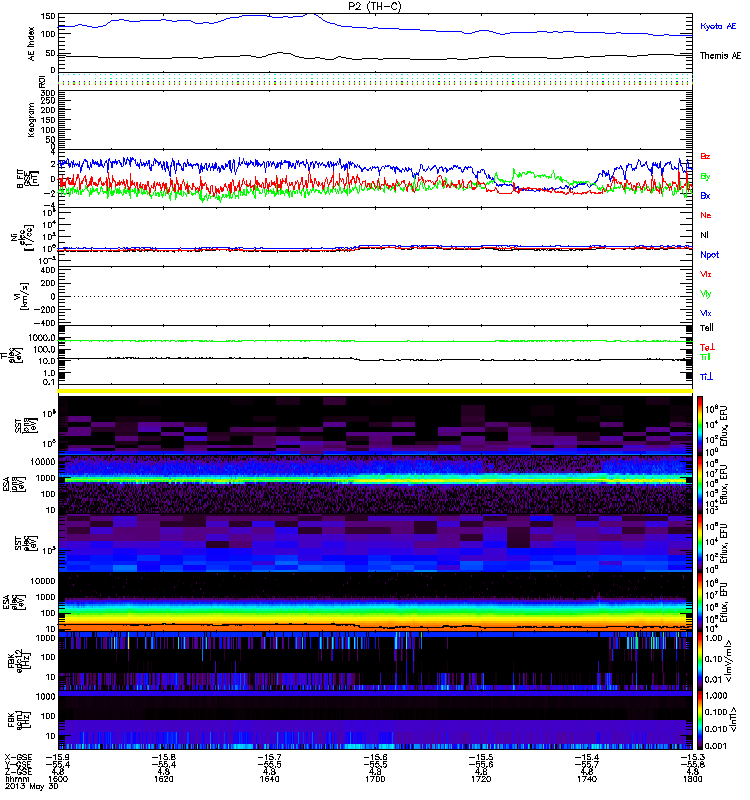
Task: Select the Themis AE legend label
Action: (x=720, y=56)
